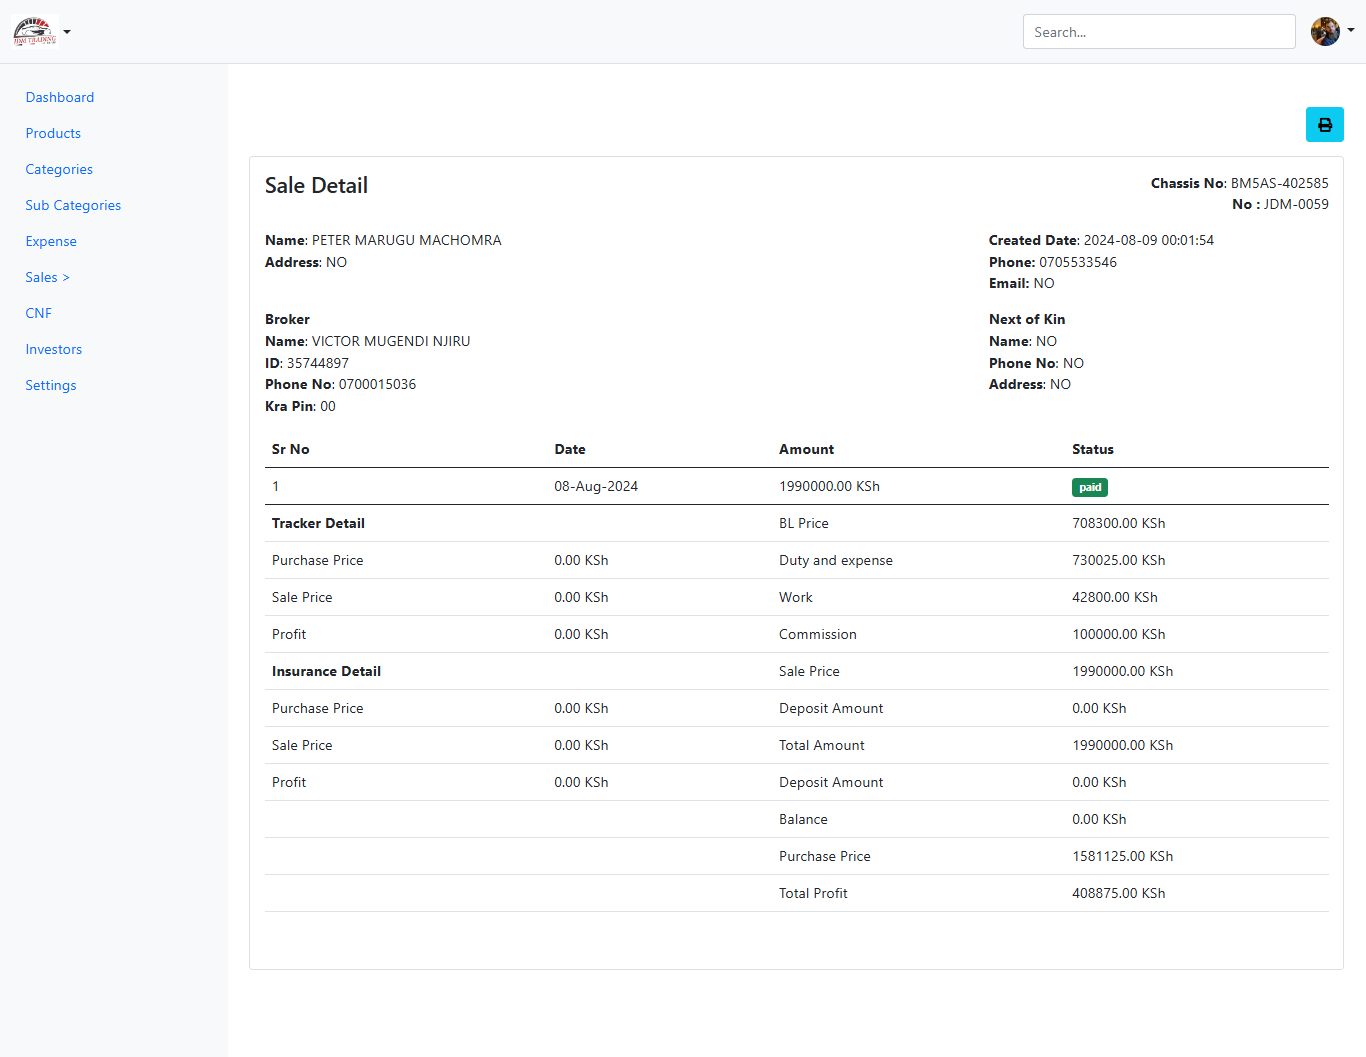1366x1057 pixels.
Task: Go to Products in sidebar
Action: [53, 133]
